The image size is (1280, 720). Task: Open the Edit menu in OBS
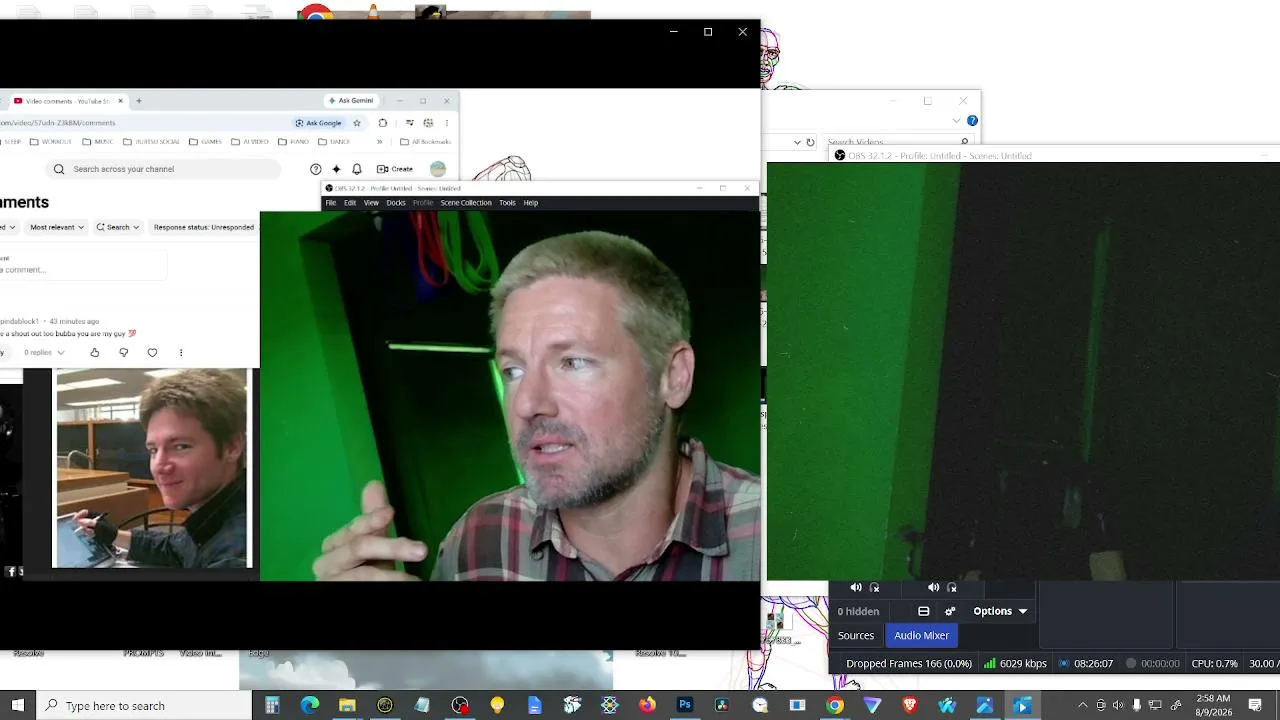tap(350, 203)
